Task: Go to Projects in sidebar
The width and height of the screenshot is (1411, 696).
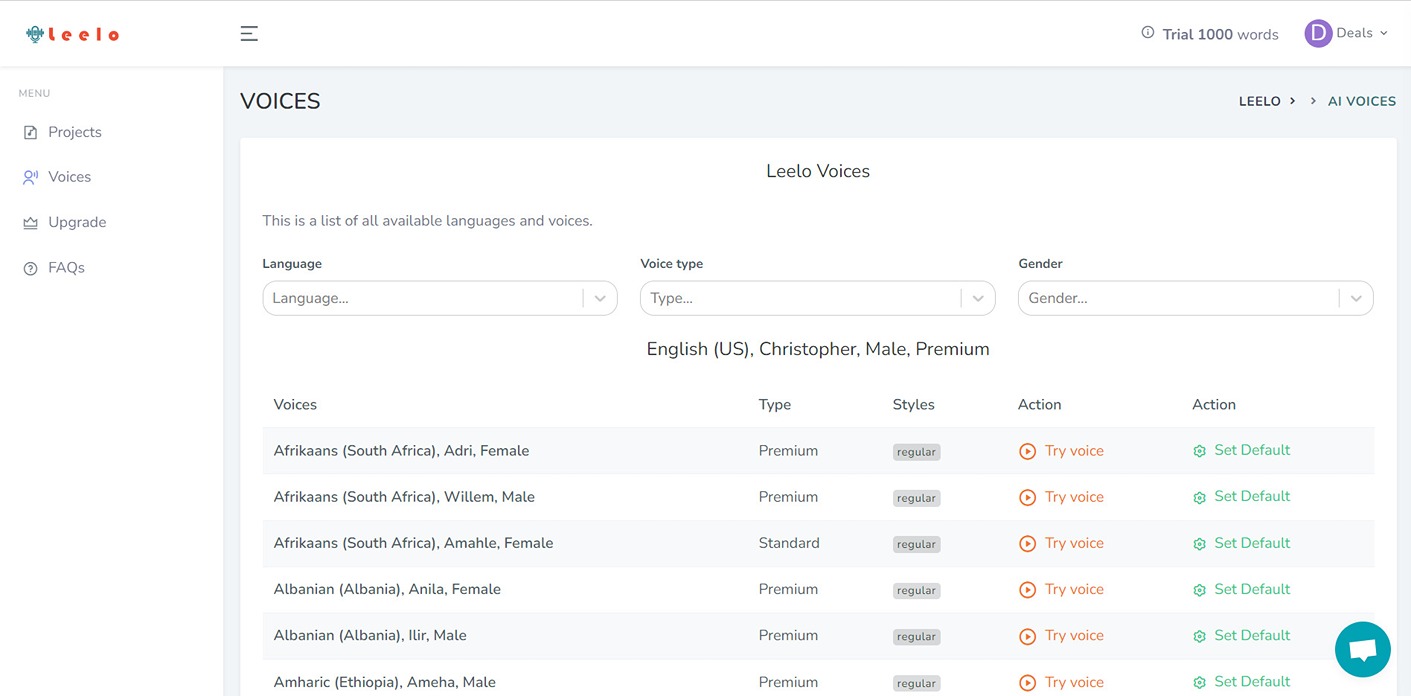Action: click(75, 132)
